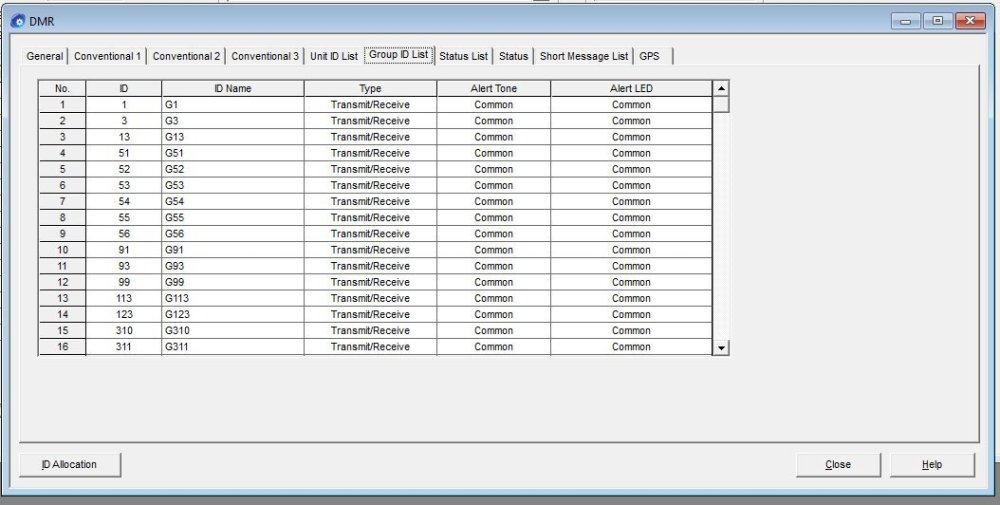The height and width of the screenshot is (505, 1000).
Task: Click the ID Name column header
Action: point(232,89)
